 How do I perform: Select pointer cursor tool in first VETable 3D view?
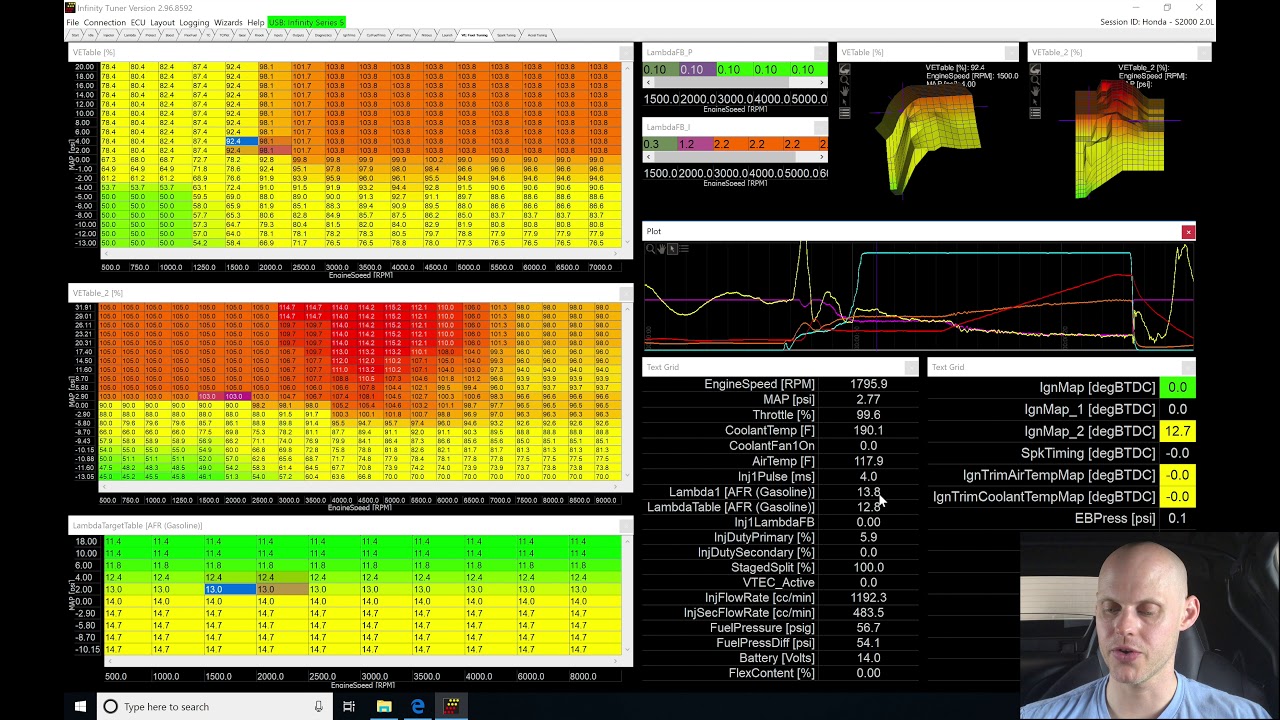click(845, 102)
